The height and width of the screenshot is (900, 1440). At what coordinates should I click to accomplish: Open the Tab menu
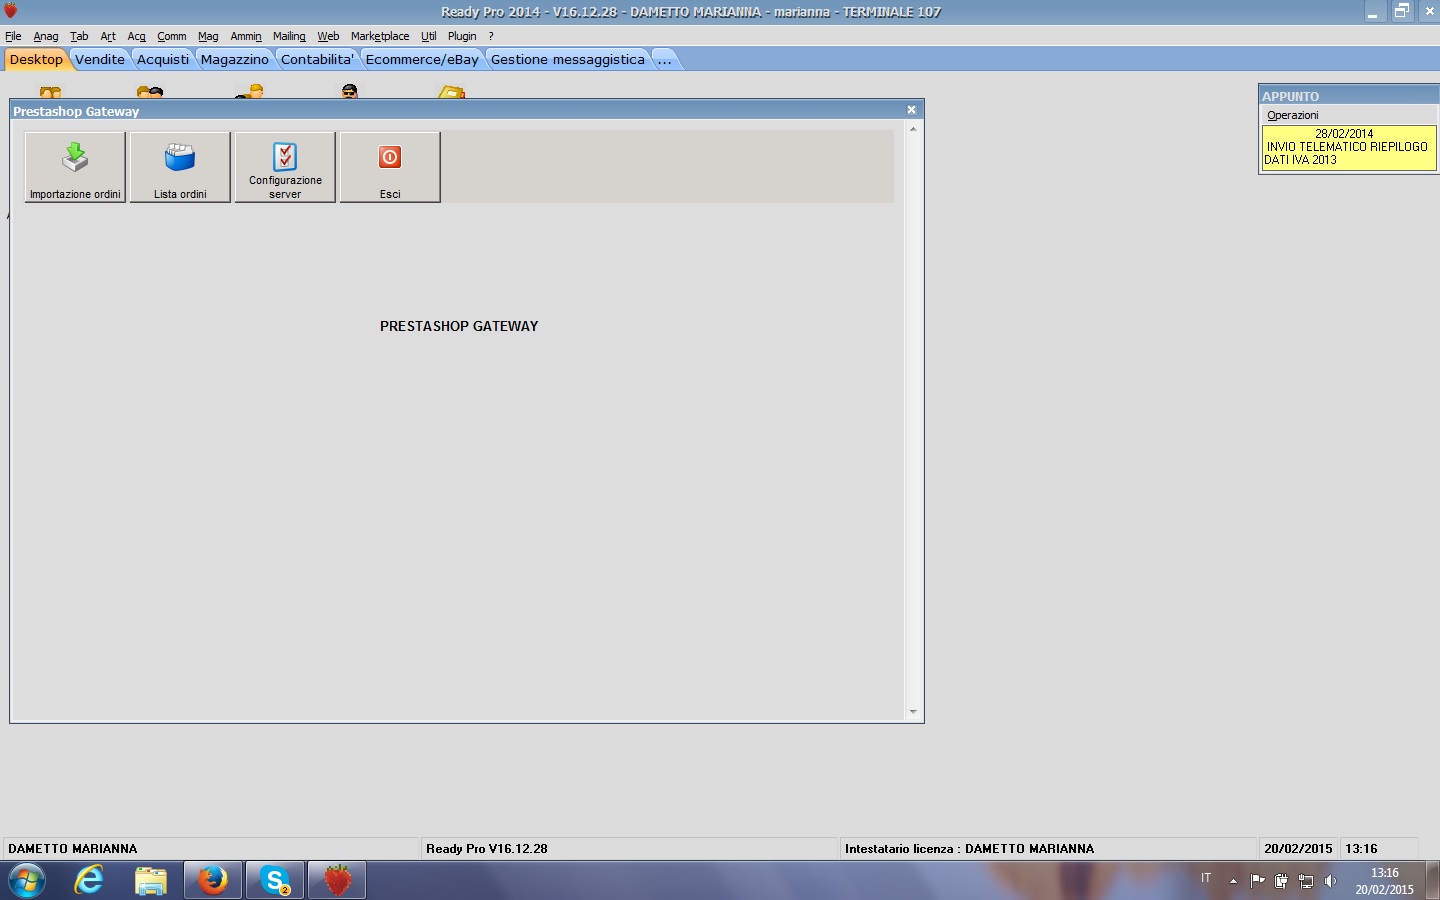(x=79, y=36)
